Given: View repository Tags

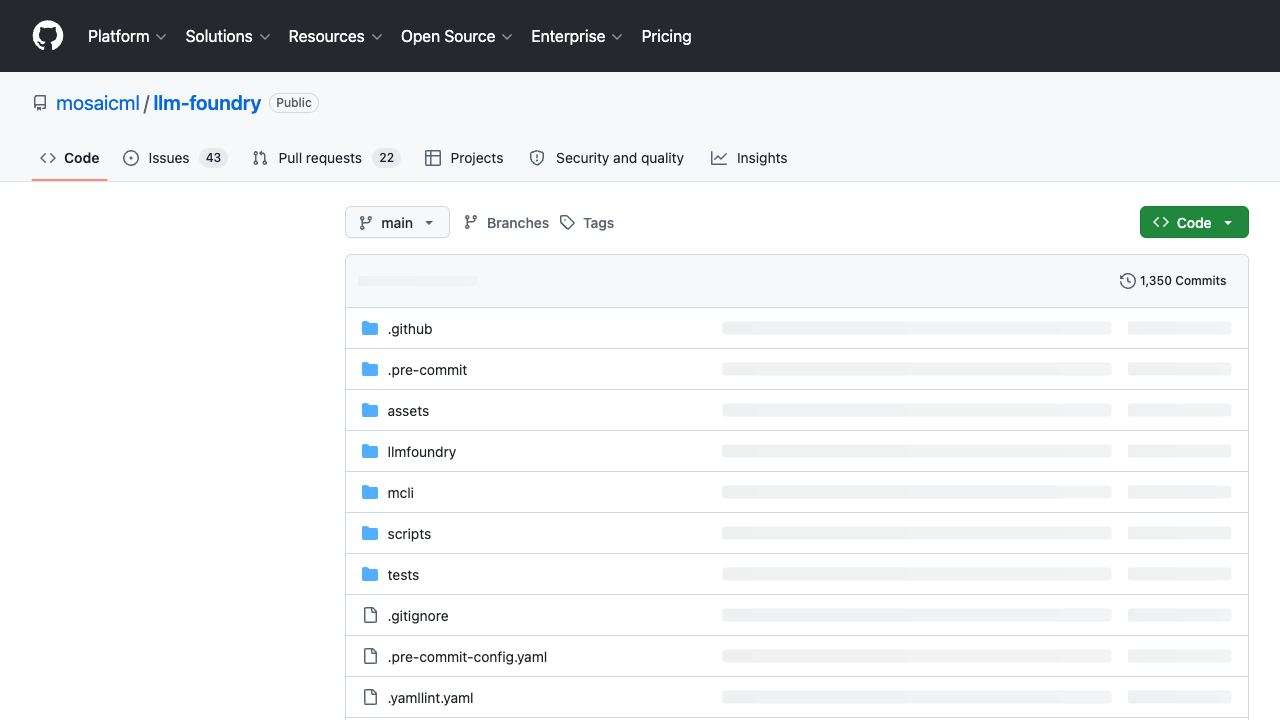Looking at the screenshot, I should pyautogui.click(x=587, y=223).
